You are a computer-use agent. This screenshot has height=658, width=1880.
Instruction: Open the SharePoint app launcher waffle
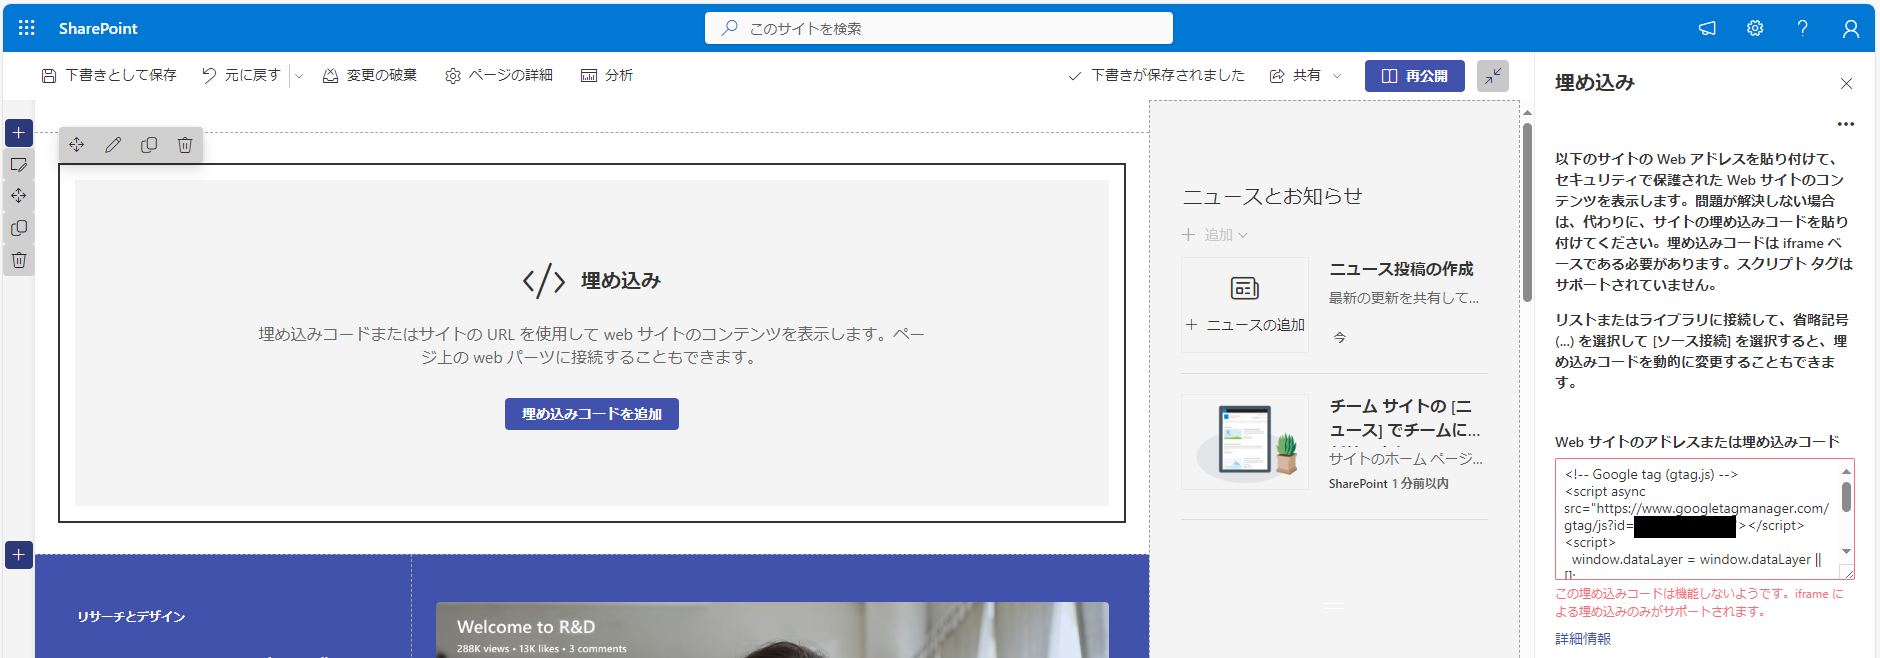[x=27, y=28]
